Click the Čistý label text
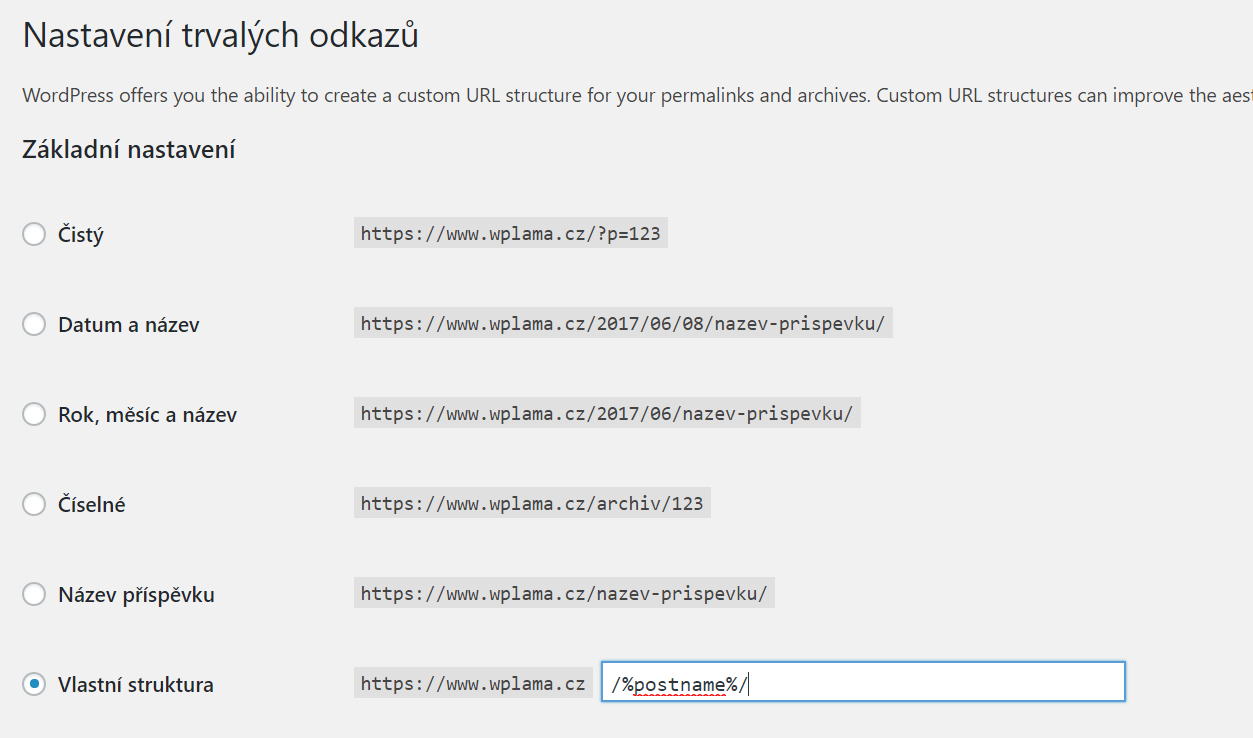The height and width of the screenshot is (738, 1253). pos(81,235)
